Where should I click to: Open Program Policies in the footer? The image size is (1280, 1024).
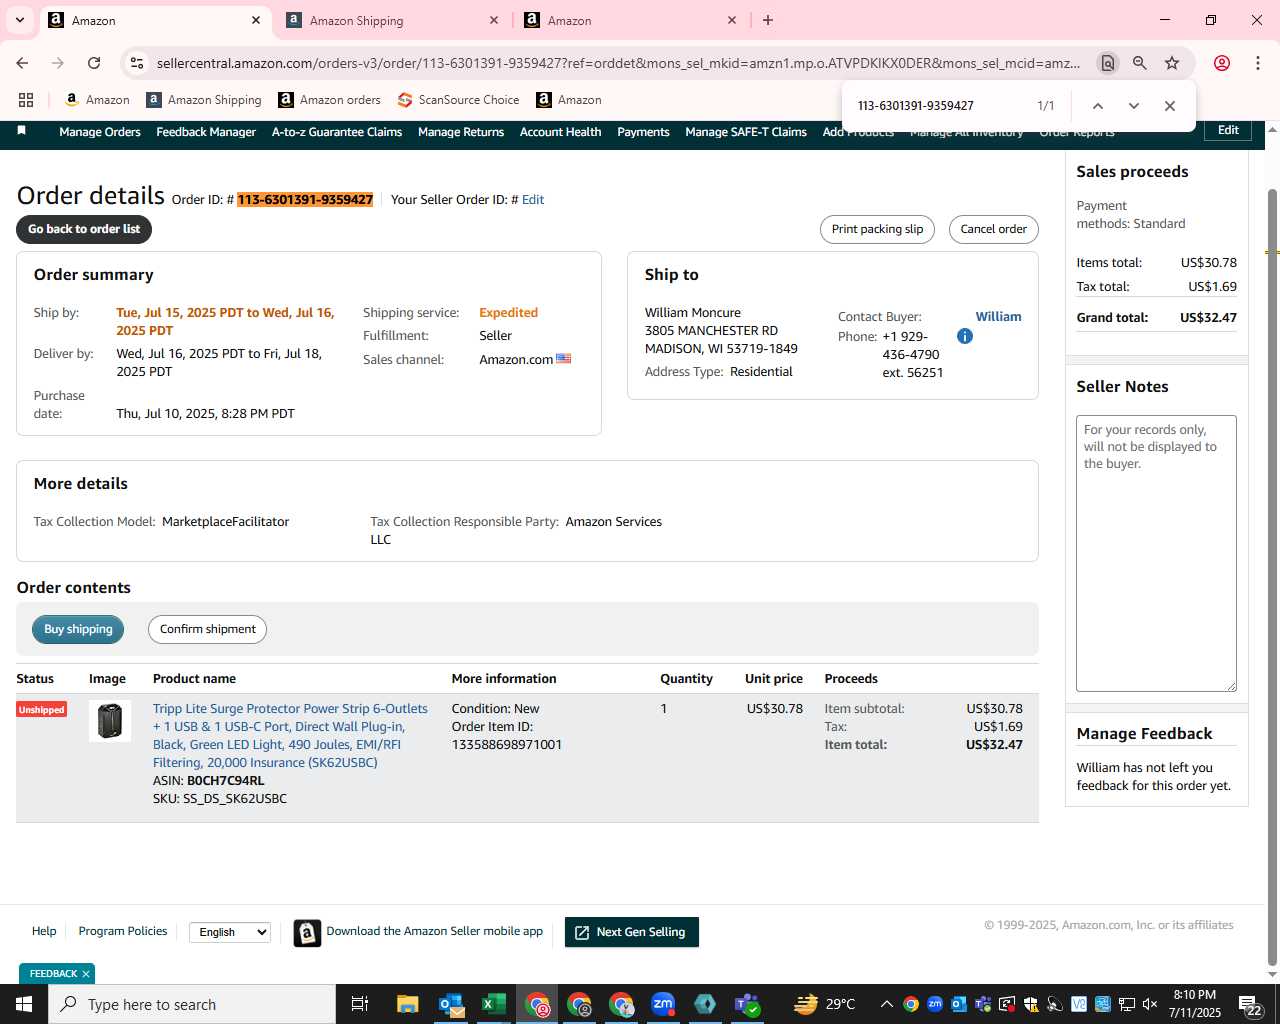coord(123,931)
